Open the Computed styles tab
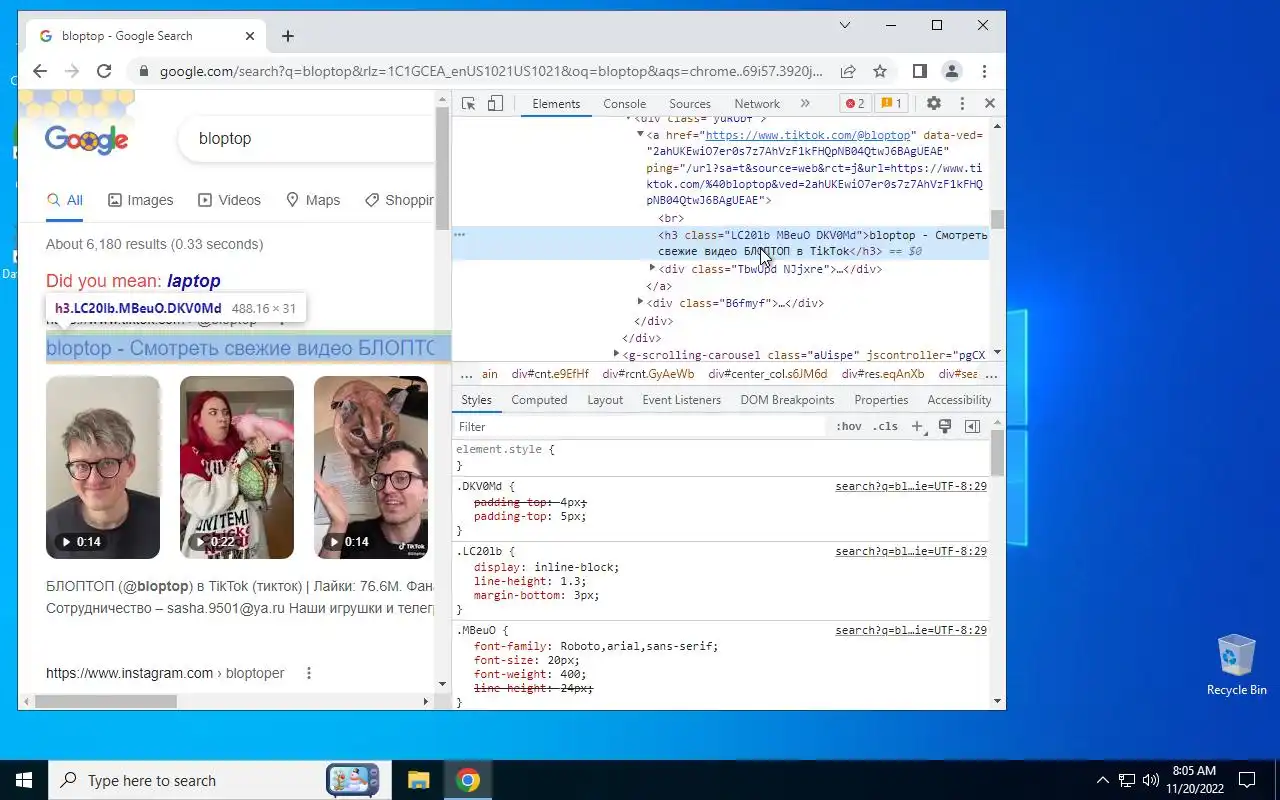1280x800 pixels. [x=539, y=400]
